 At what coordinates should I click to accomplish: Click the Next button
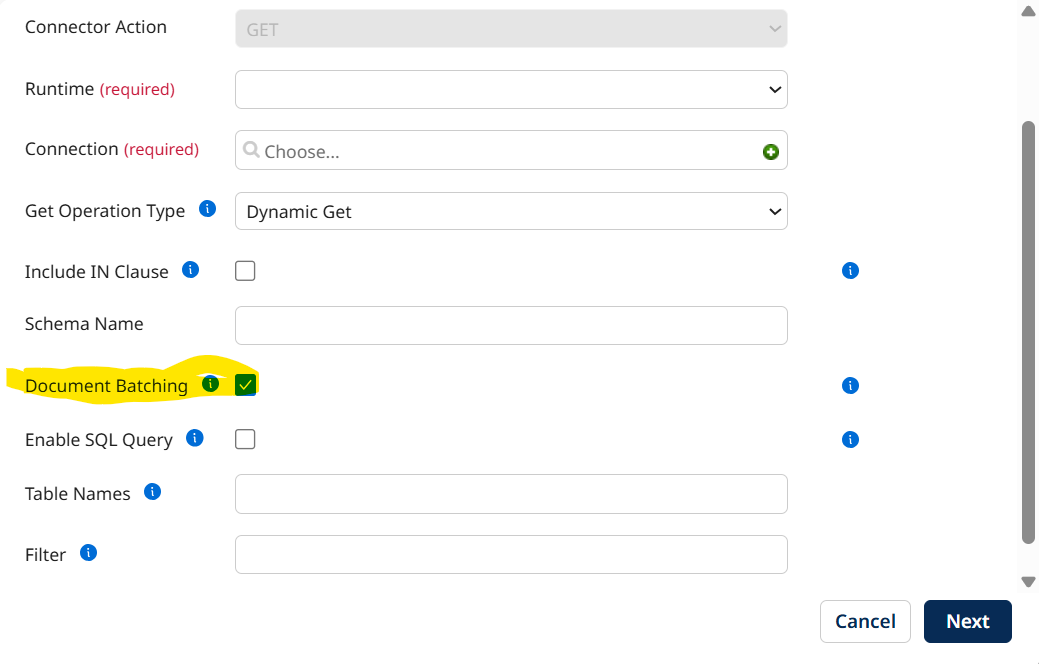[x=967, y=621]
